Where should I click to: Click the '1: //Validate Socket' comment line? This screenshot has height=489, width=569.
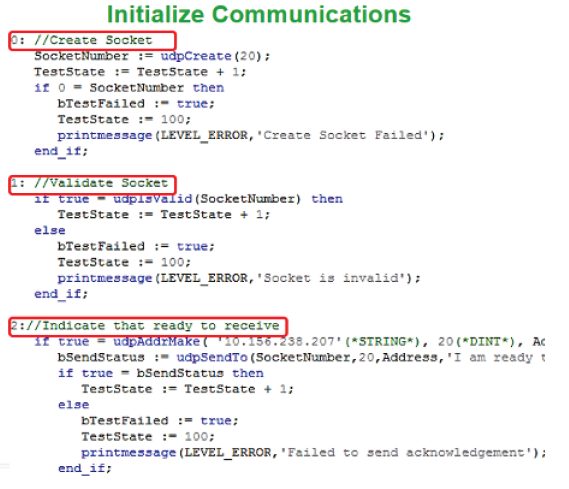pos(89,183)
